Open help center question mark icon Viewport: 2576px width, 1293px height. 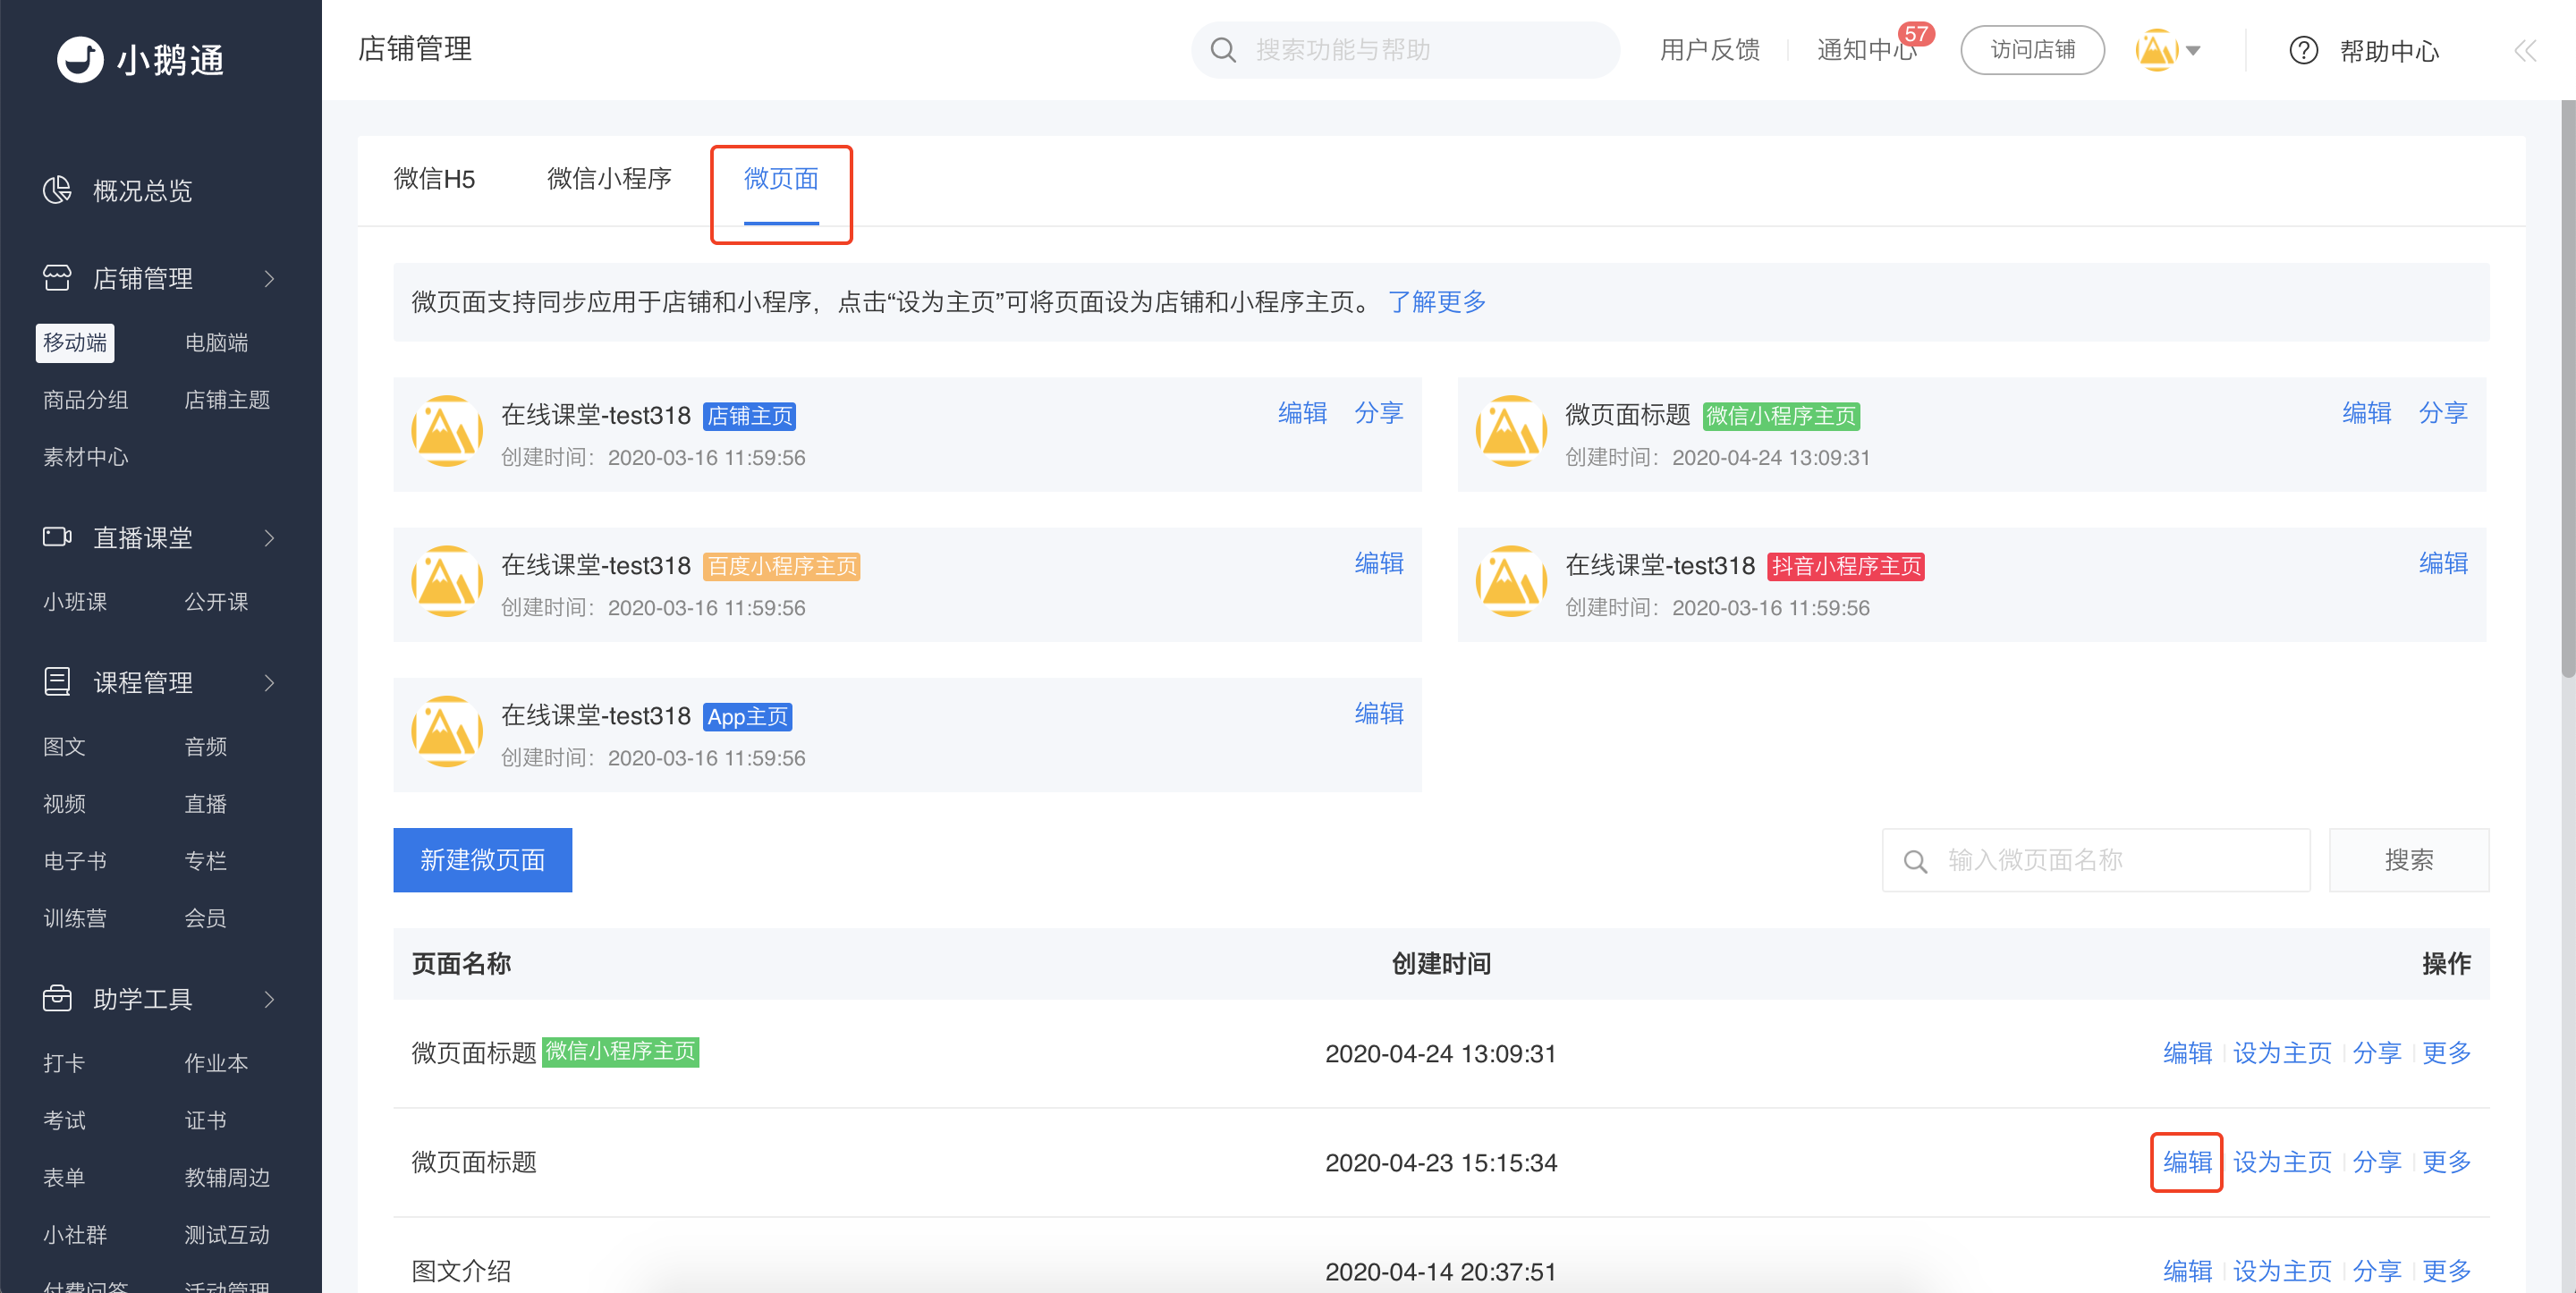(2303, 50)
